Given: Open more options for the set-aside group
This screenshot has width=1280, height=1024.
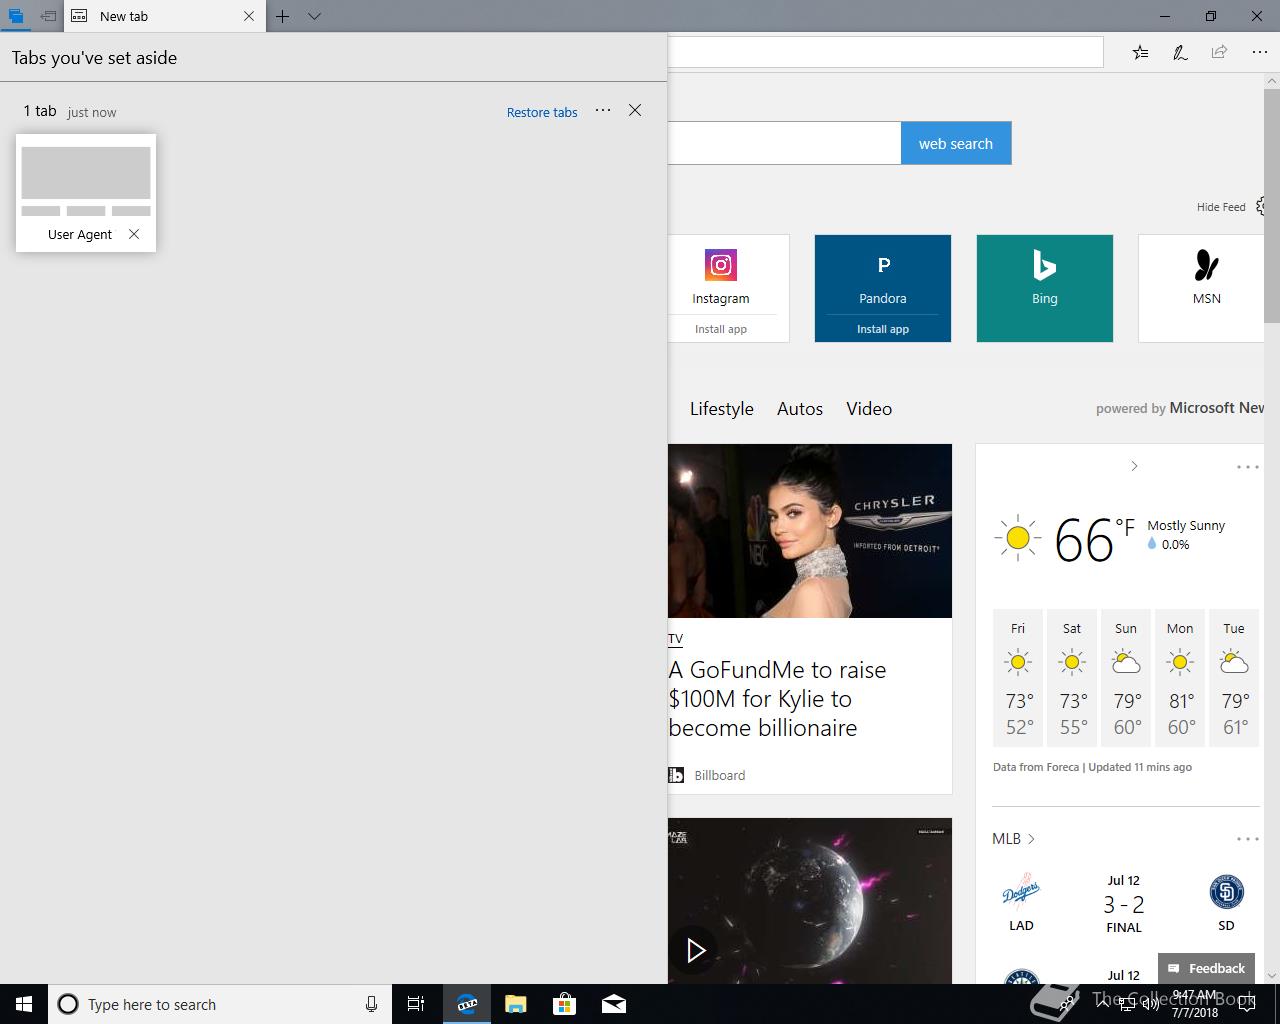Looking at the screenshot, I should coord(603,110).
